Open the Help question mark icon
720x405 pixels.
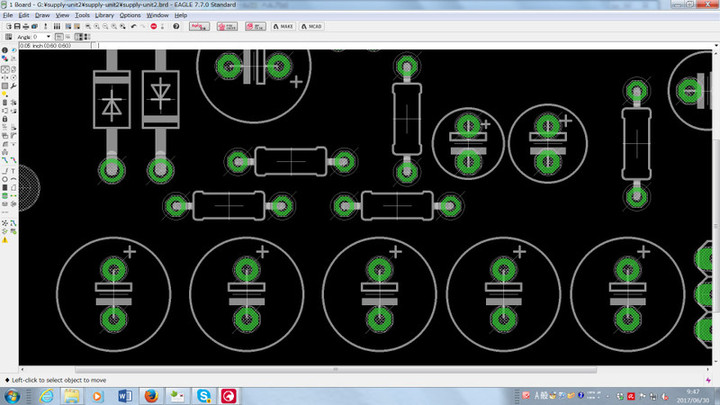pyautogui.click(x=174, y=26)
